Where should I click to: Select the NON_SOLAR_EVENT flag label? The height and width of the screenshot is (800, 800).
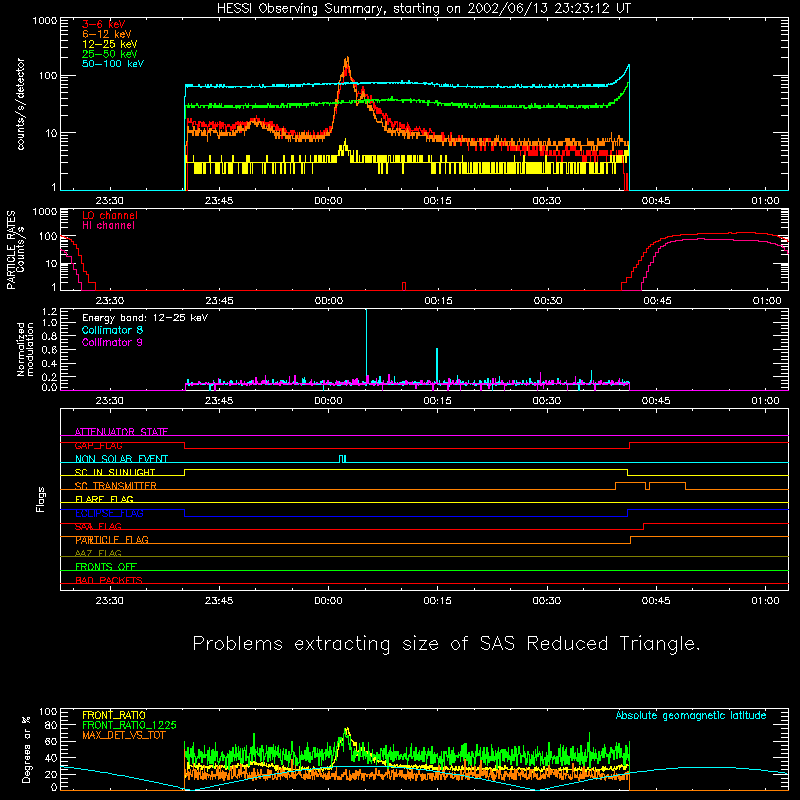(x=121, y=459)
